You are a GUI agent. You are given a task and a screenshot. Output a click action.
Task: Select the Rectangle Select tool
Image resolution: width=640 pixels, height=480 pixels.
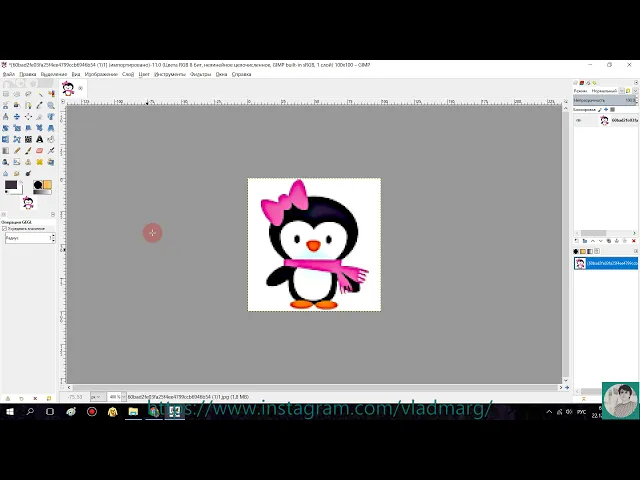pos(5,94)
